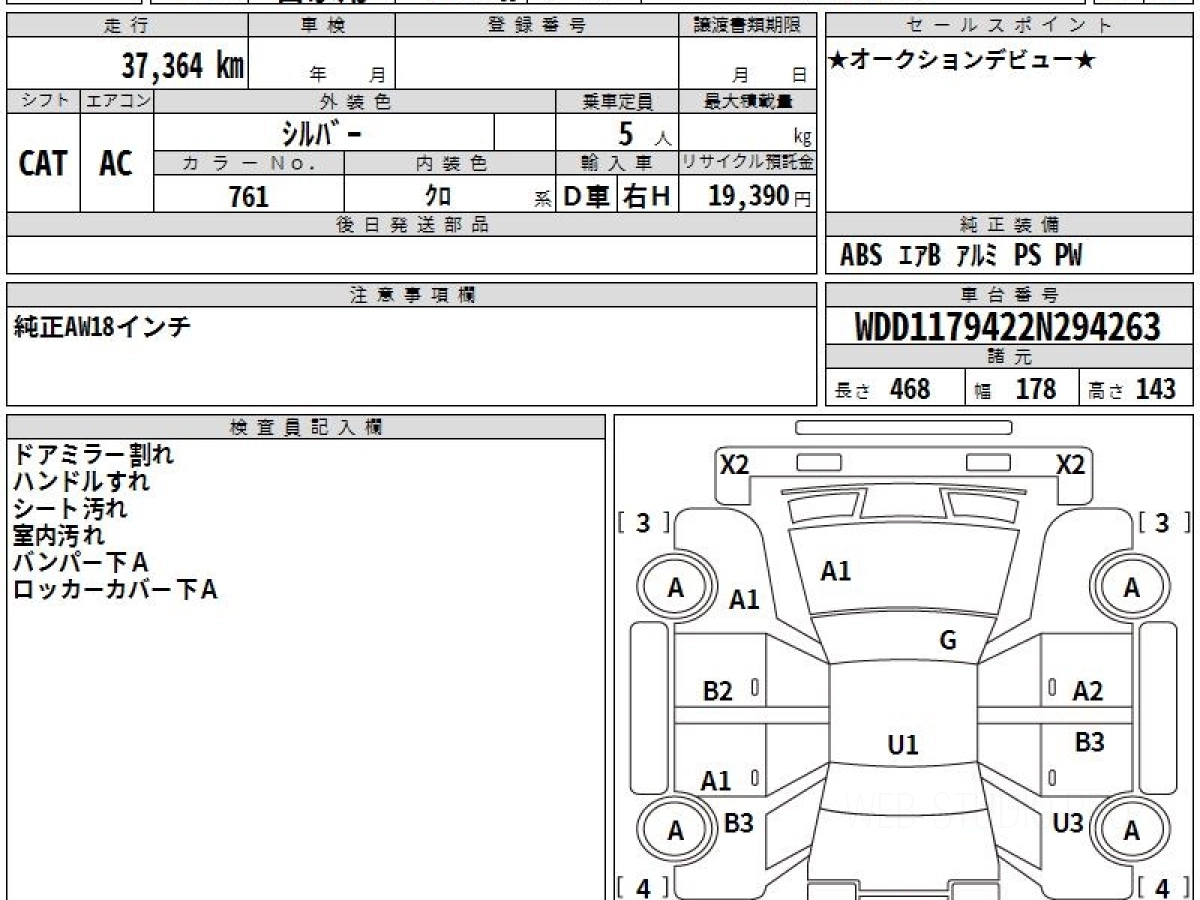Select the ドアミラー割れ inspector note
The height and width of the screenshot is (900, 1200).
tap(93, 455)
